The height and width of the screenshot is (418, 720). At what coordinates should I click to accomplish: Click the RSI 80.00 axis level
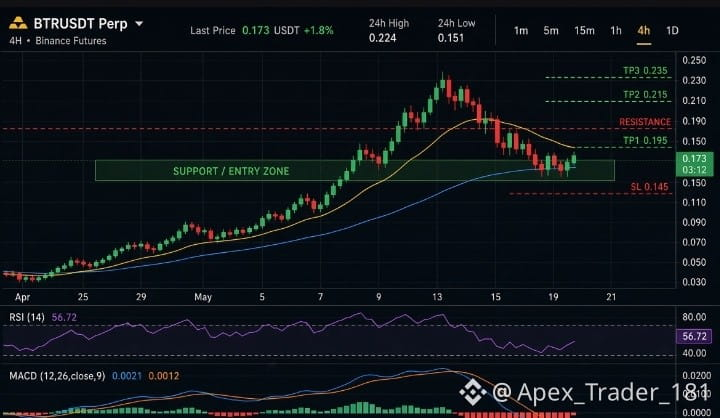coord(694,317)
